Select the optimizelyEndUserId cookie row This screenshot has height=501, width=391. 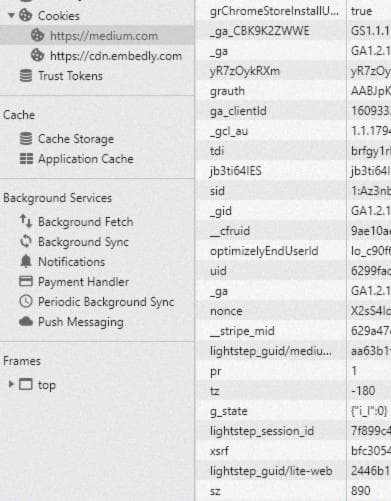[x=293, y=251]
